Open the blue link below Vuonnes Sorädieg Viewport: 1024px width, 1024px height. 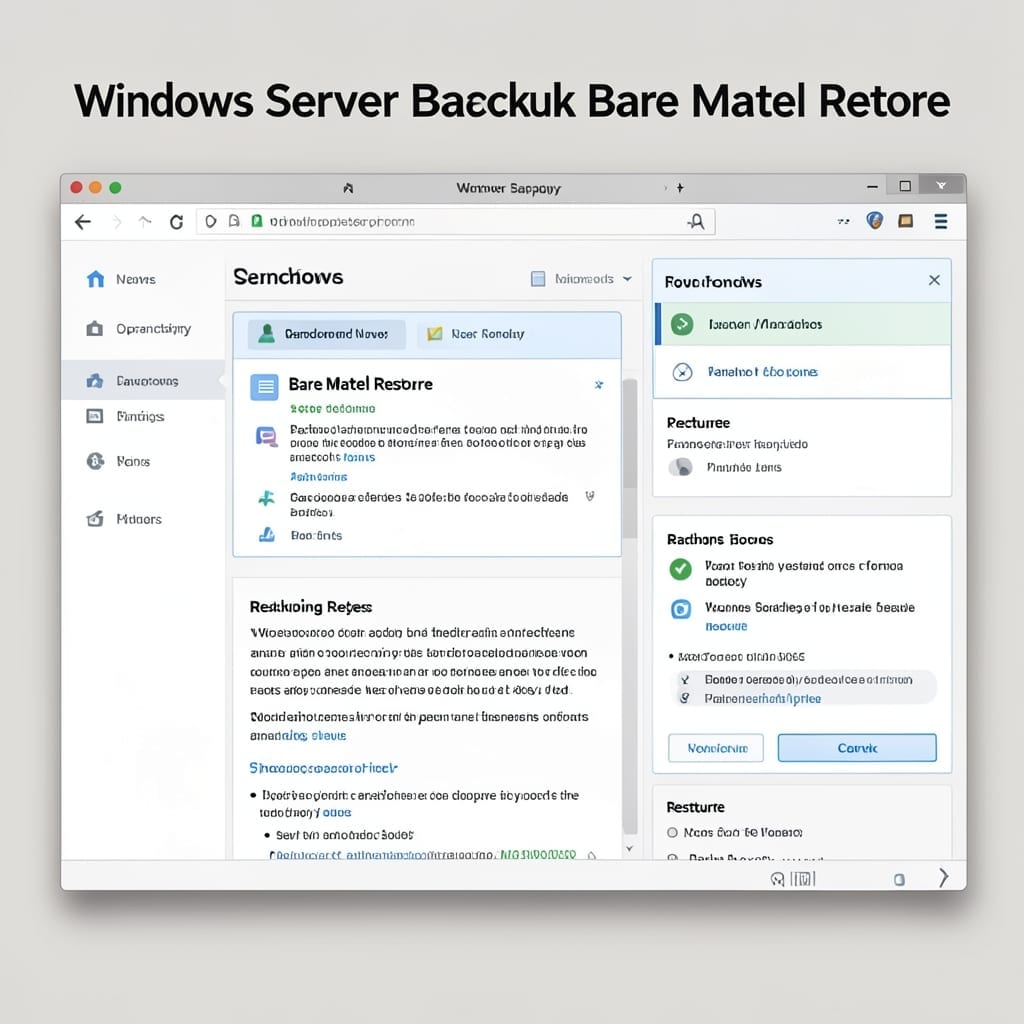pos(726,626)
